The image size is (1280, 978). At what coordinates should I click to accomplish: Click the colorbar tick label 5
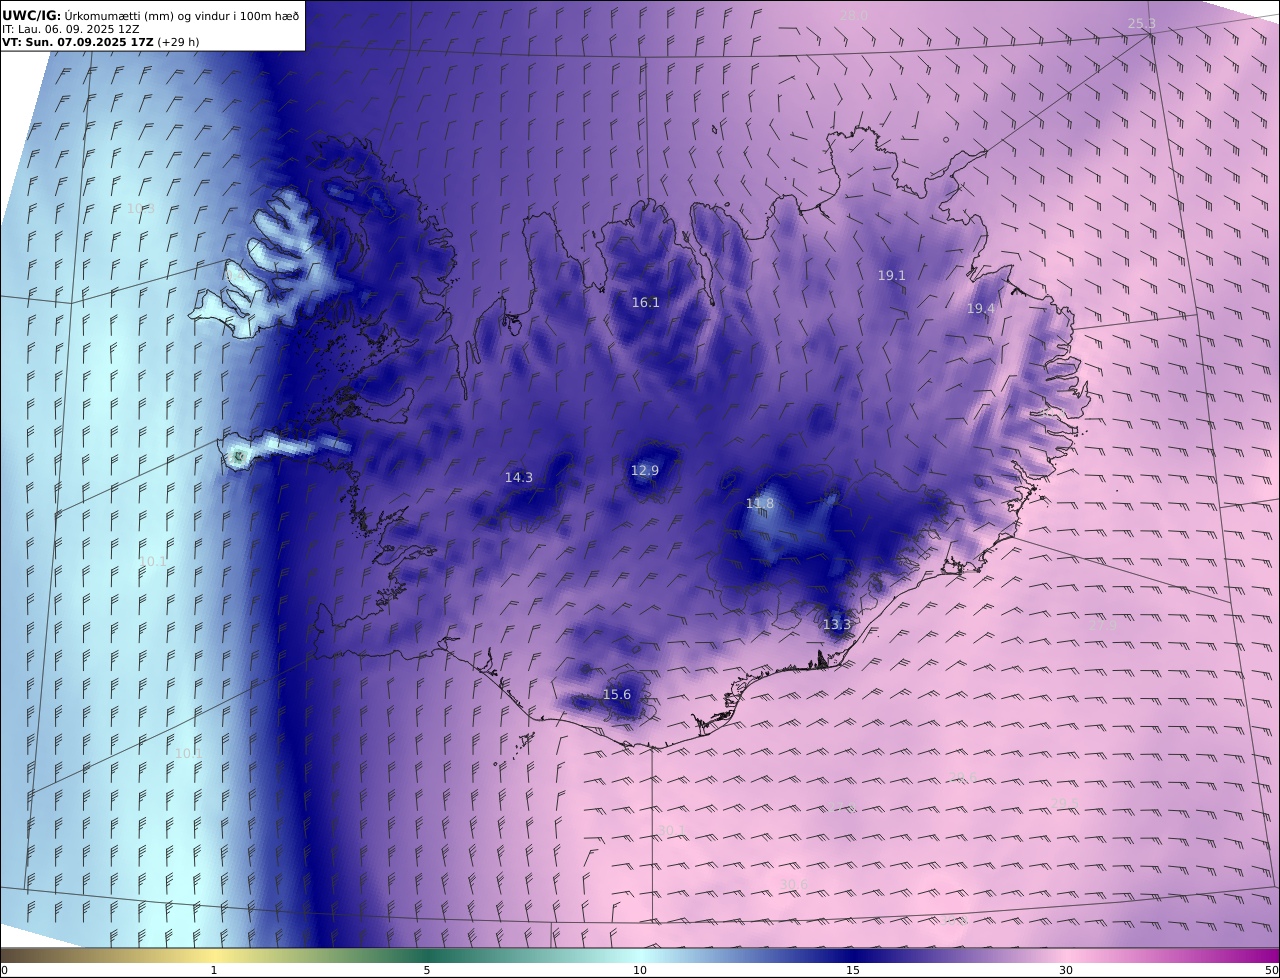427,970
